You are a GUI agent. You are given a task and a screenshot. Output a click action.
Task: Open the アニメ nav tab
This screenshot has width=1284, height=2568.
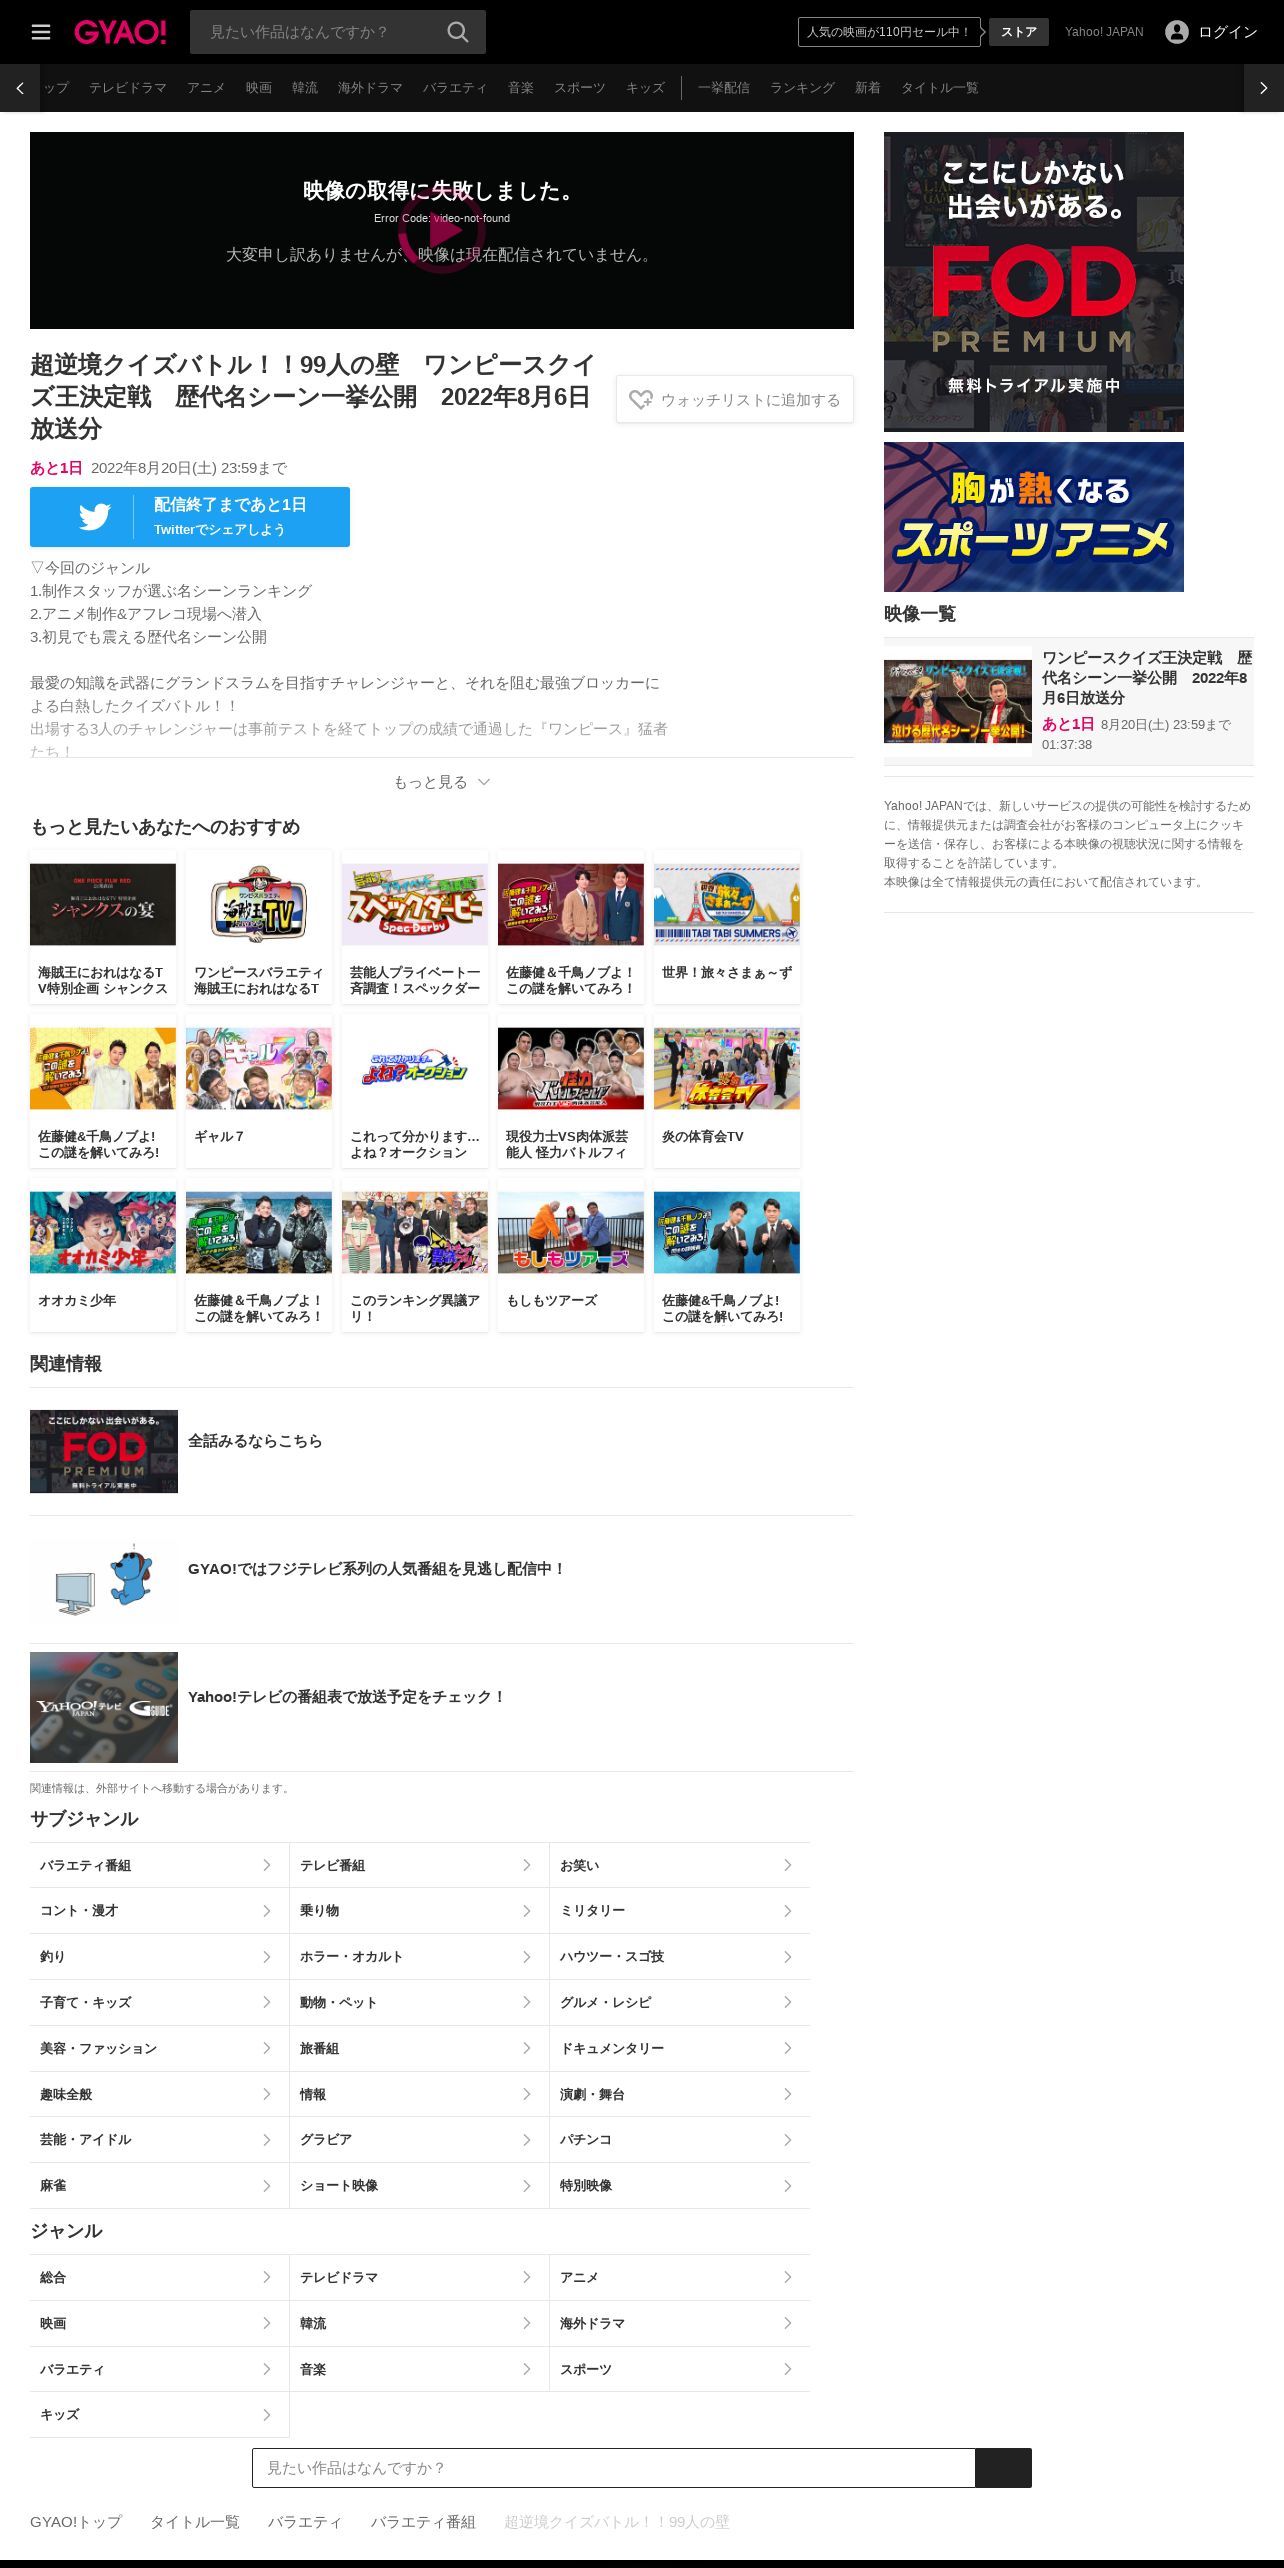[206, 88]
